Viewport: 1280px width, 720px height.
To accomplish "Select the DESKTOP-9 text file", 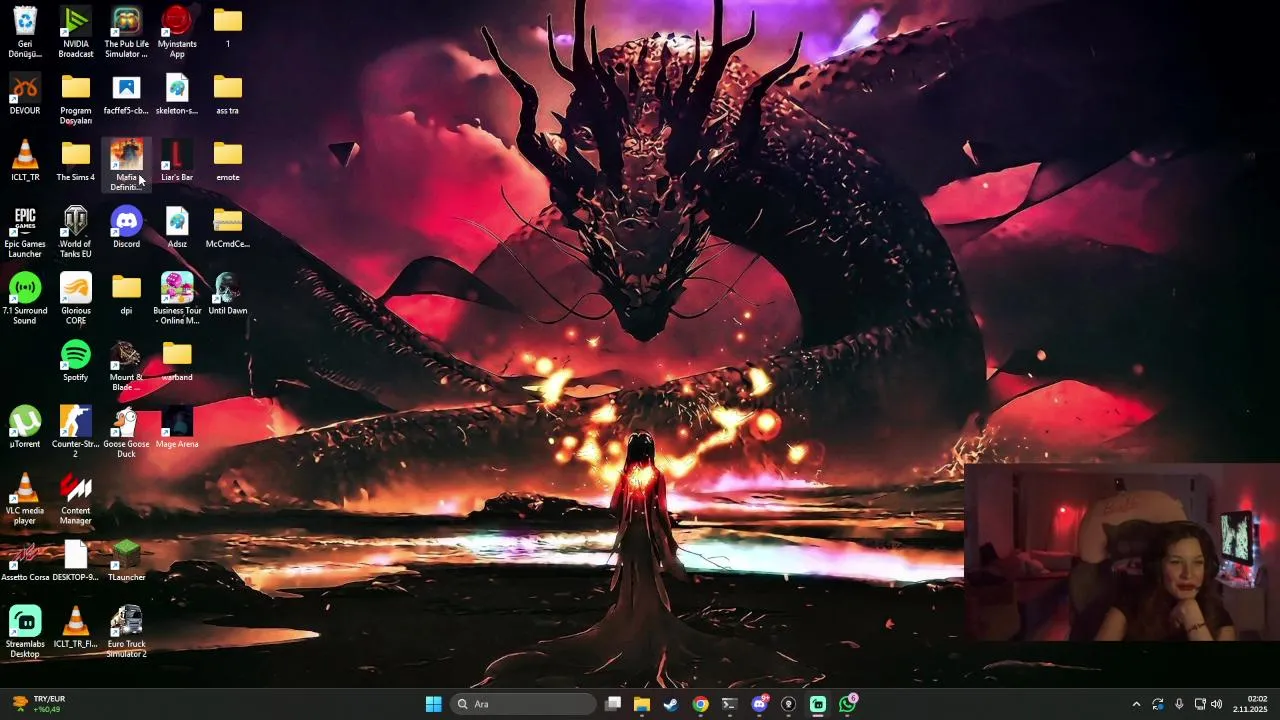I will (x=76, y=560).
